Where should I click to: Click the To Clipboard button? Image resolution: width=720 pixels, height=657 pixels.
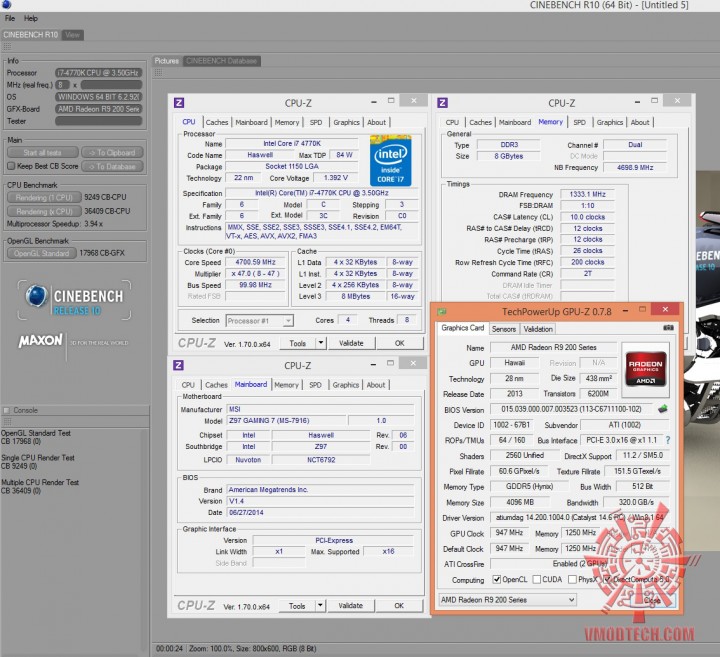tap(112, 152)
